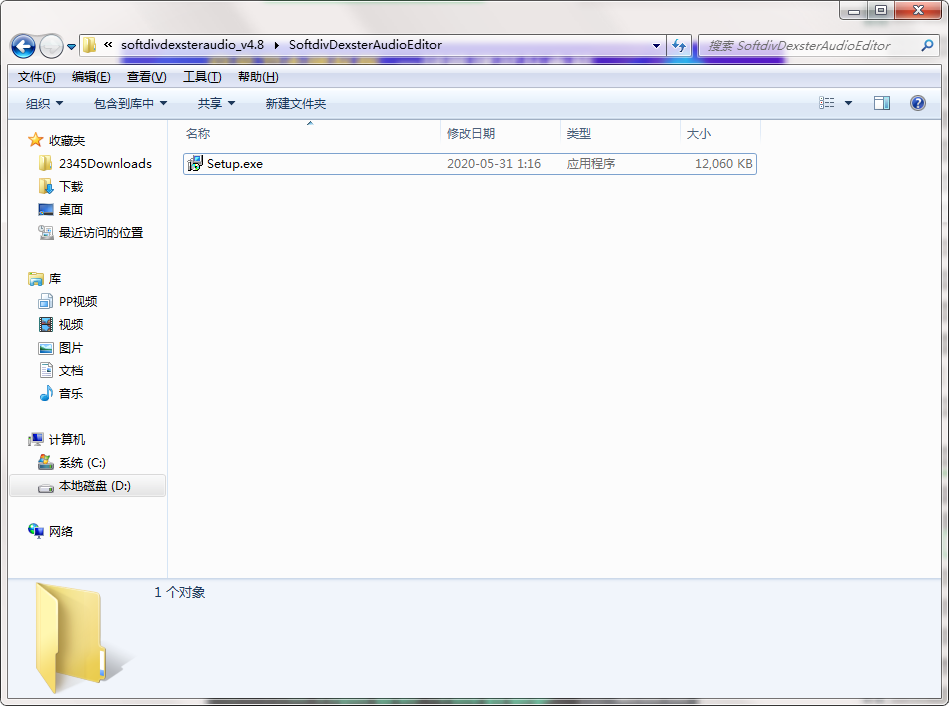This screenshot has height=706, width=949.
Task: Open 包含到库中 dropdown
Action: [x=130, y=104]
